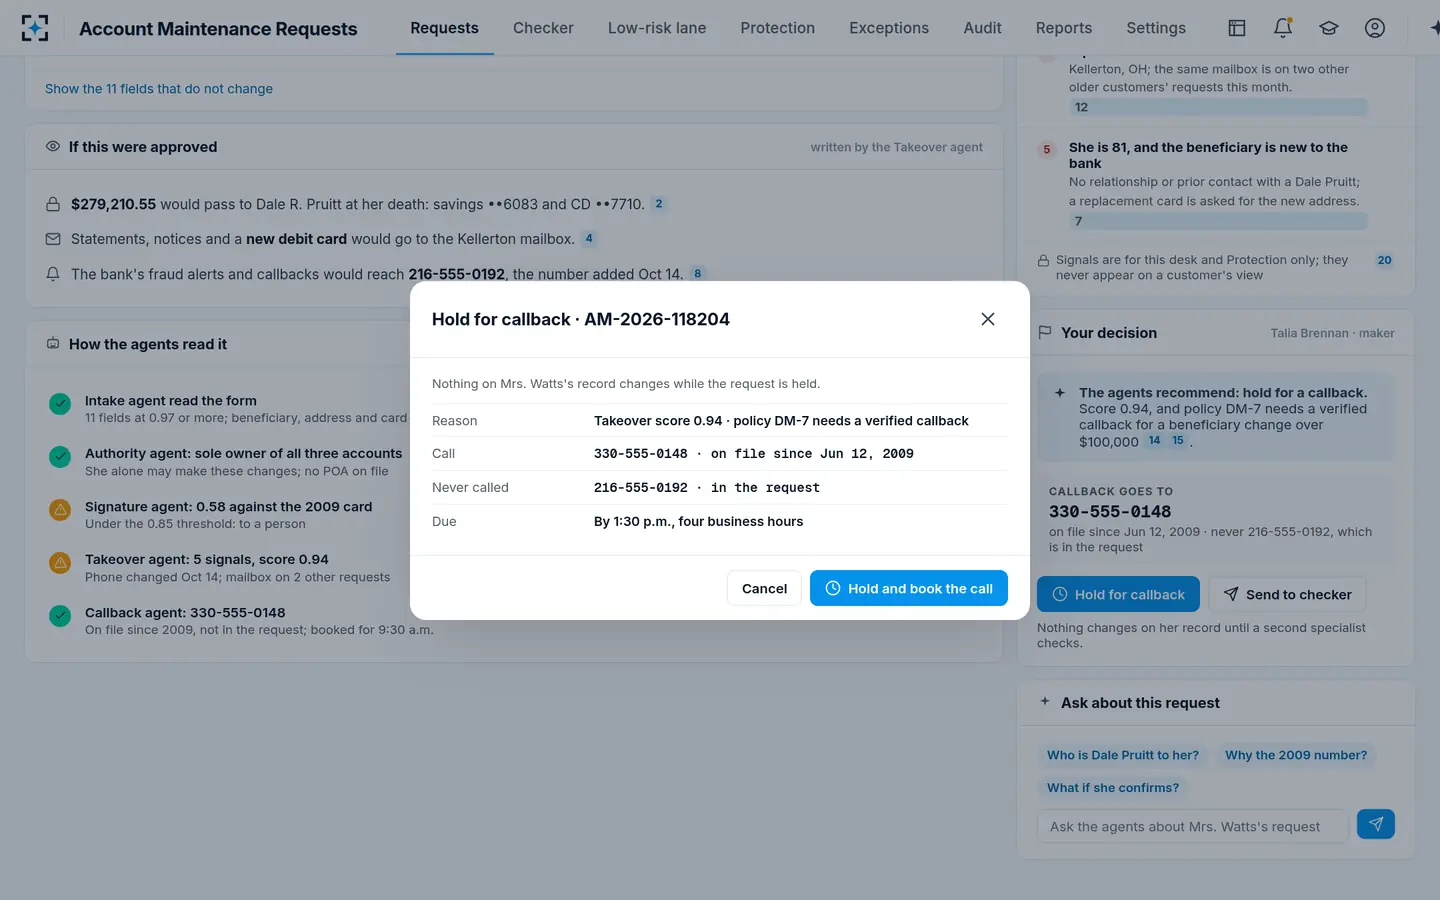Ask What if she confirms?
Image resolution: width=1440 pixels, height=900 pixels.
(x=1112, y=788)
